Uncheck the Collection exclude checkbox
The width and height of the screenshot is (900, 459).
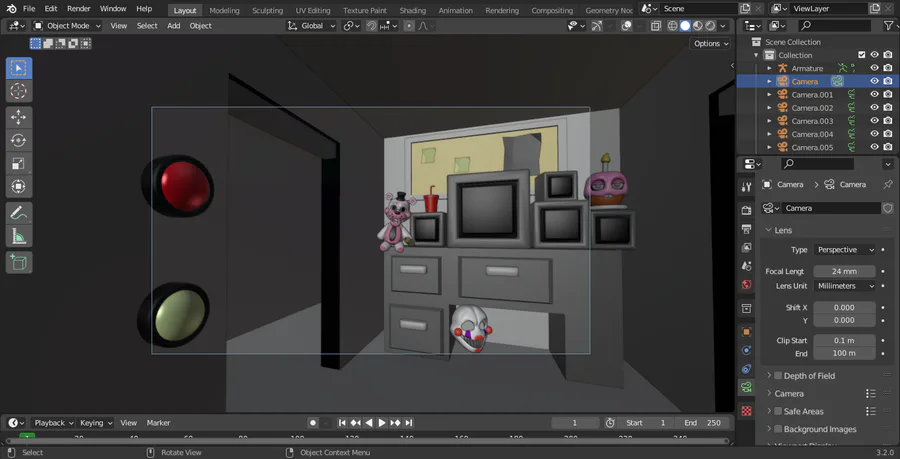pos(862,55)
